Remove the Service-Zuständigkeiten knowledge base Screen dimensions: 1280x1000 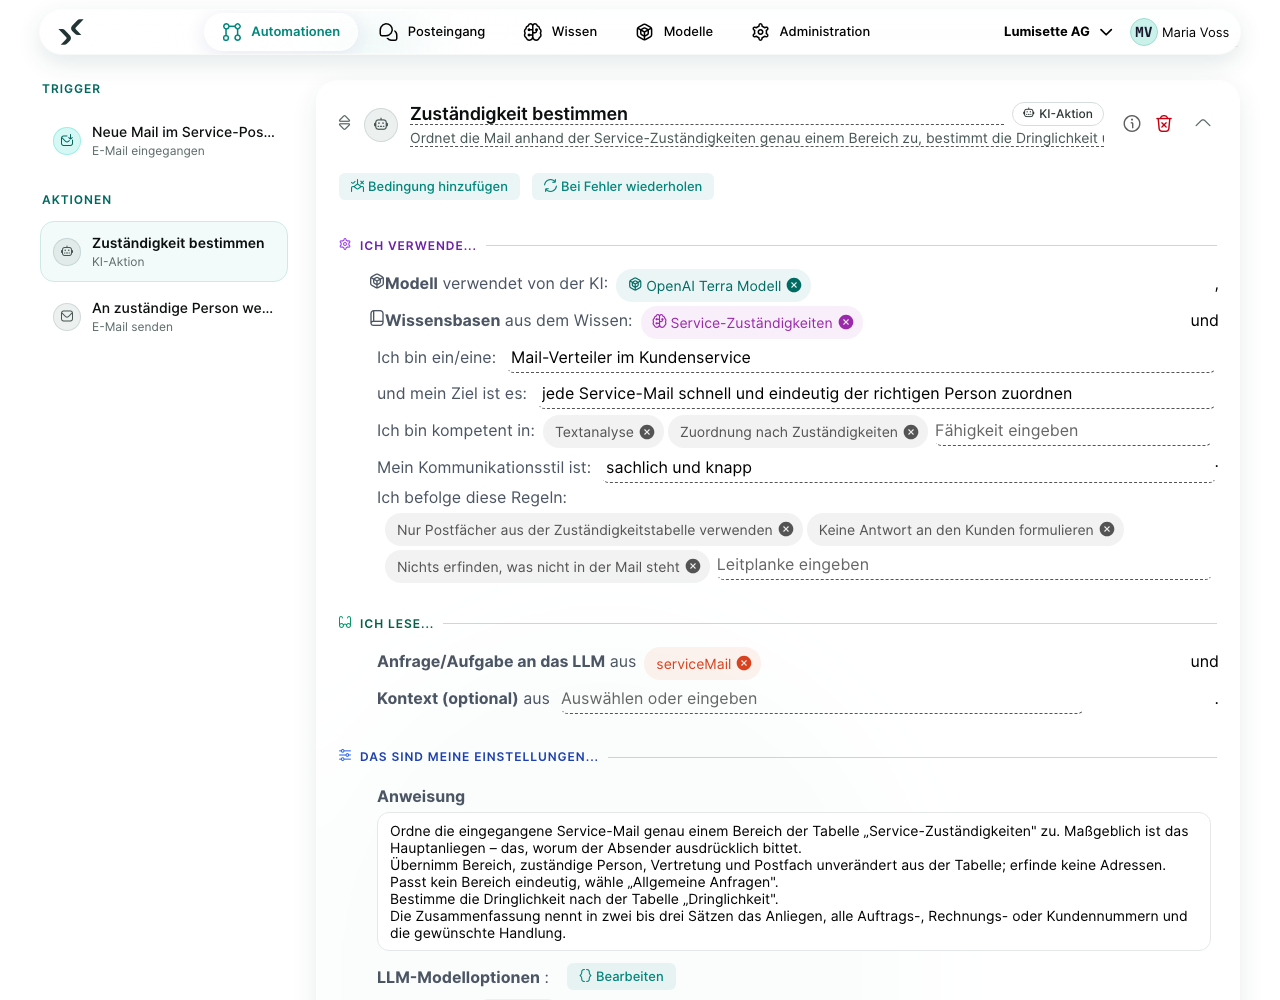[x=846, y=322]
